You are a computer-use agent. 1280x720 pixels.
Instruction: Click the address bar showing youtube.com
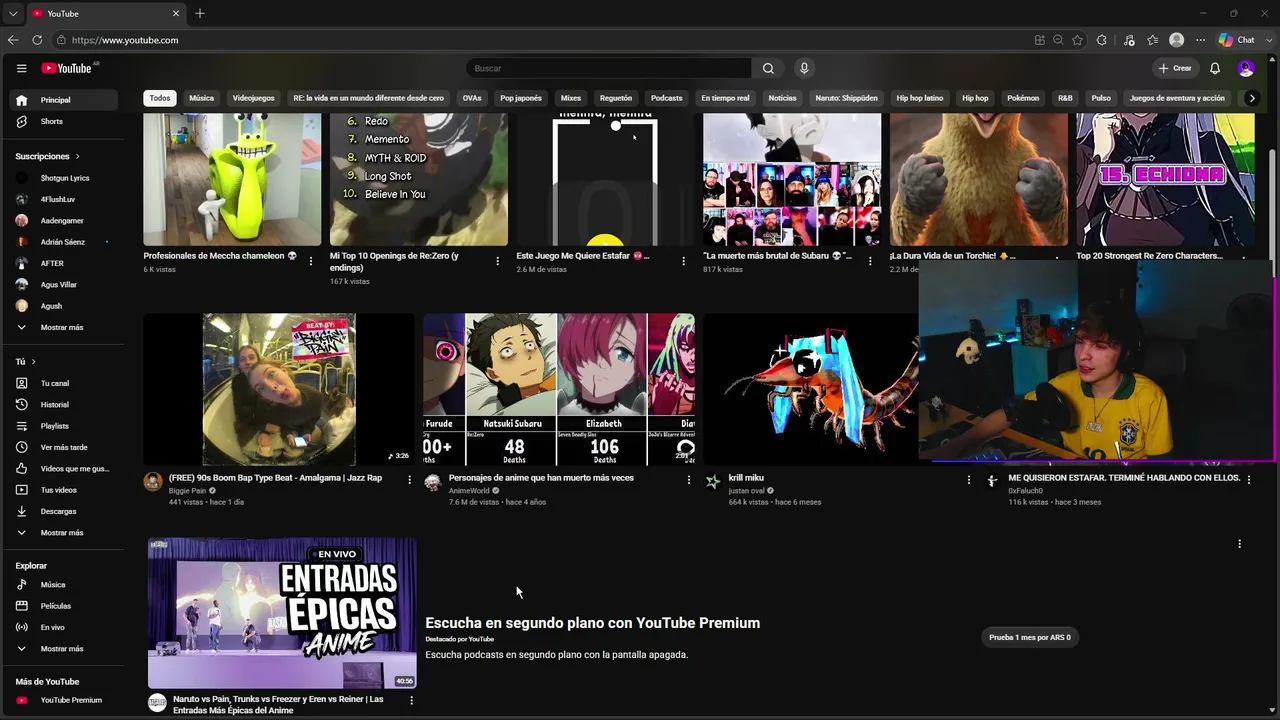point(540,40)
